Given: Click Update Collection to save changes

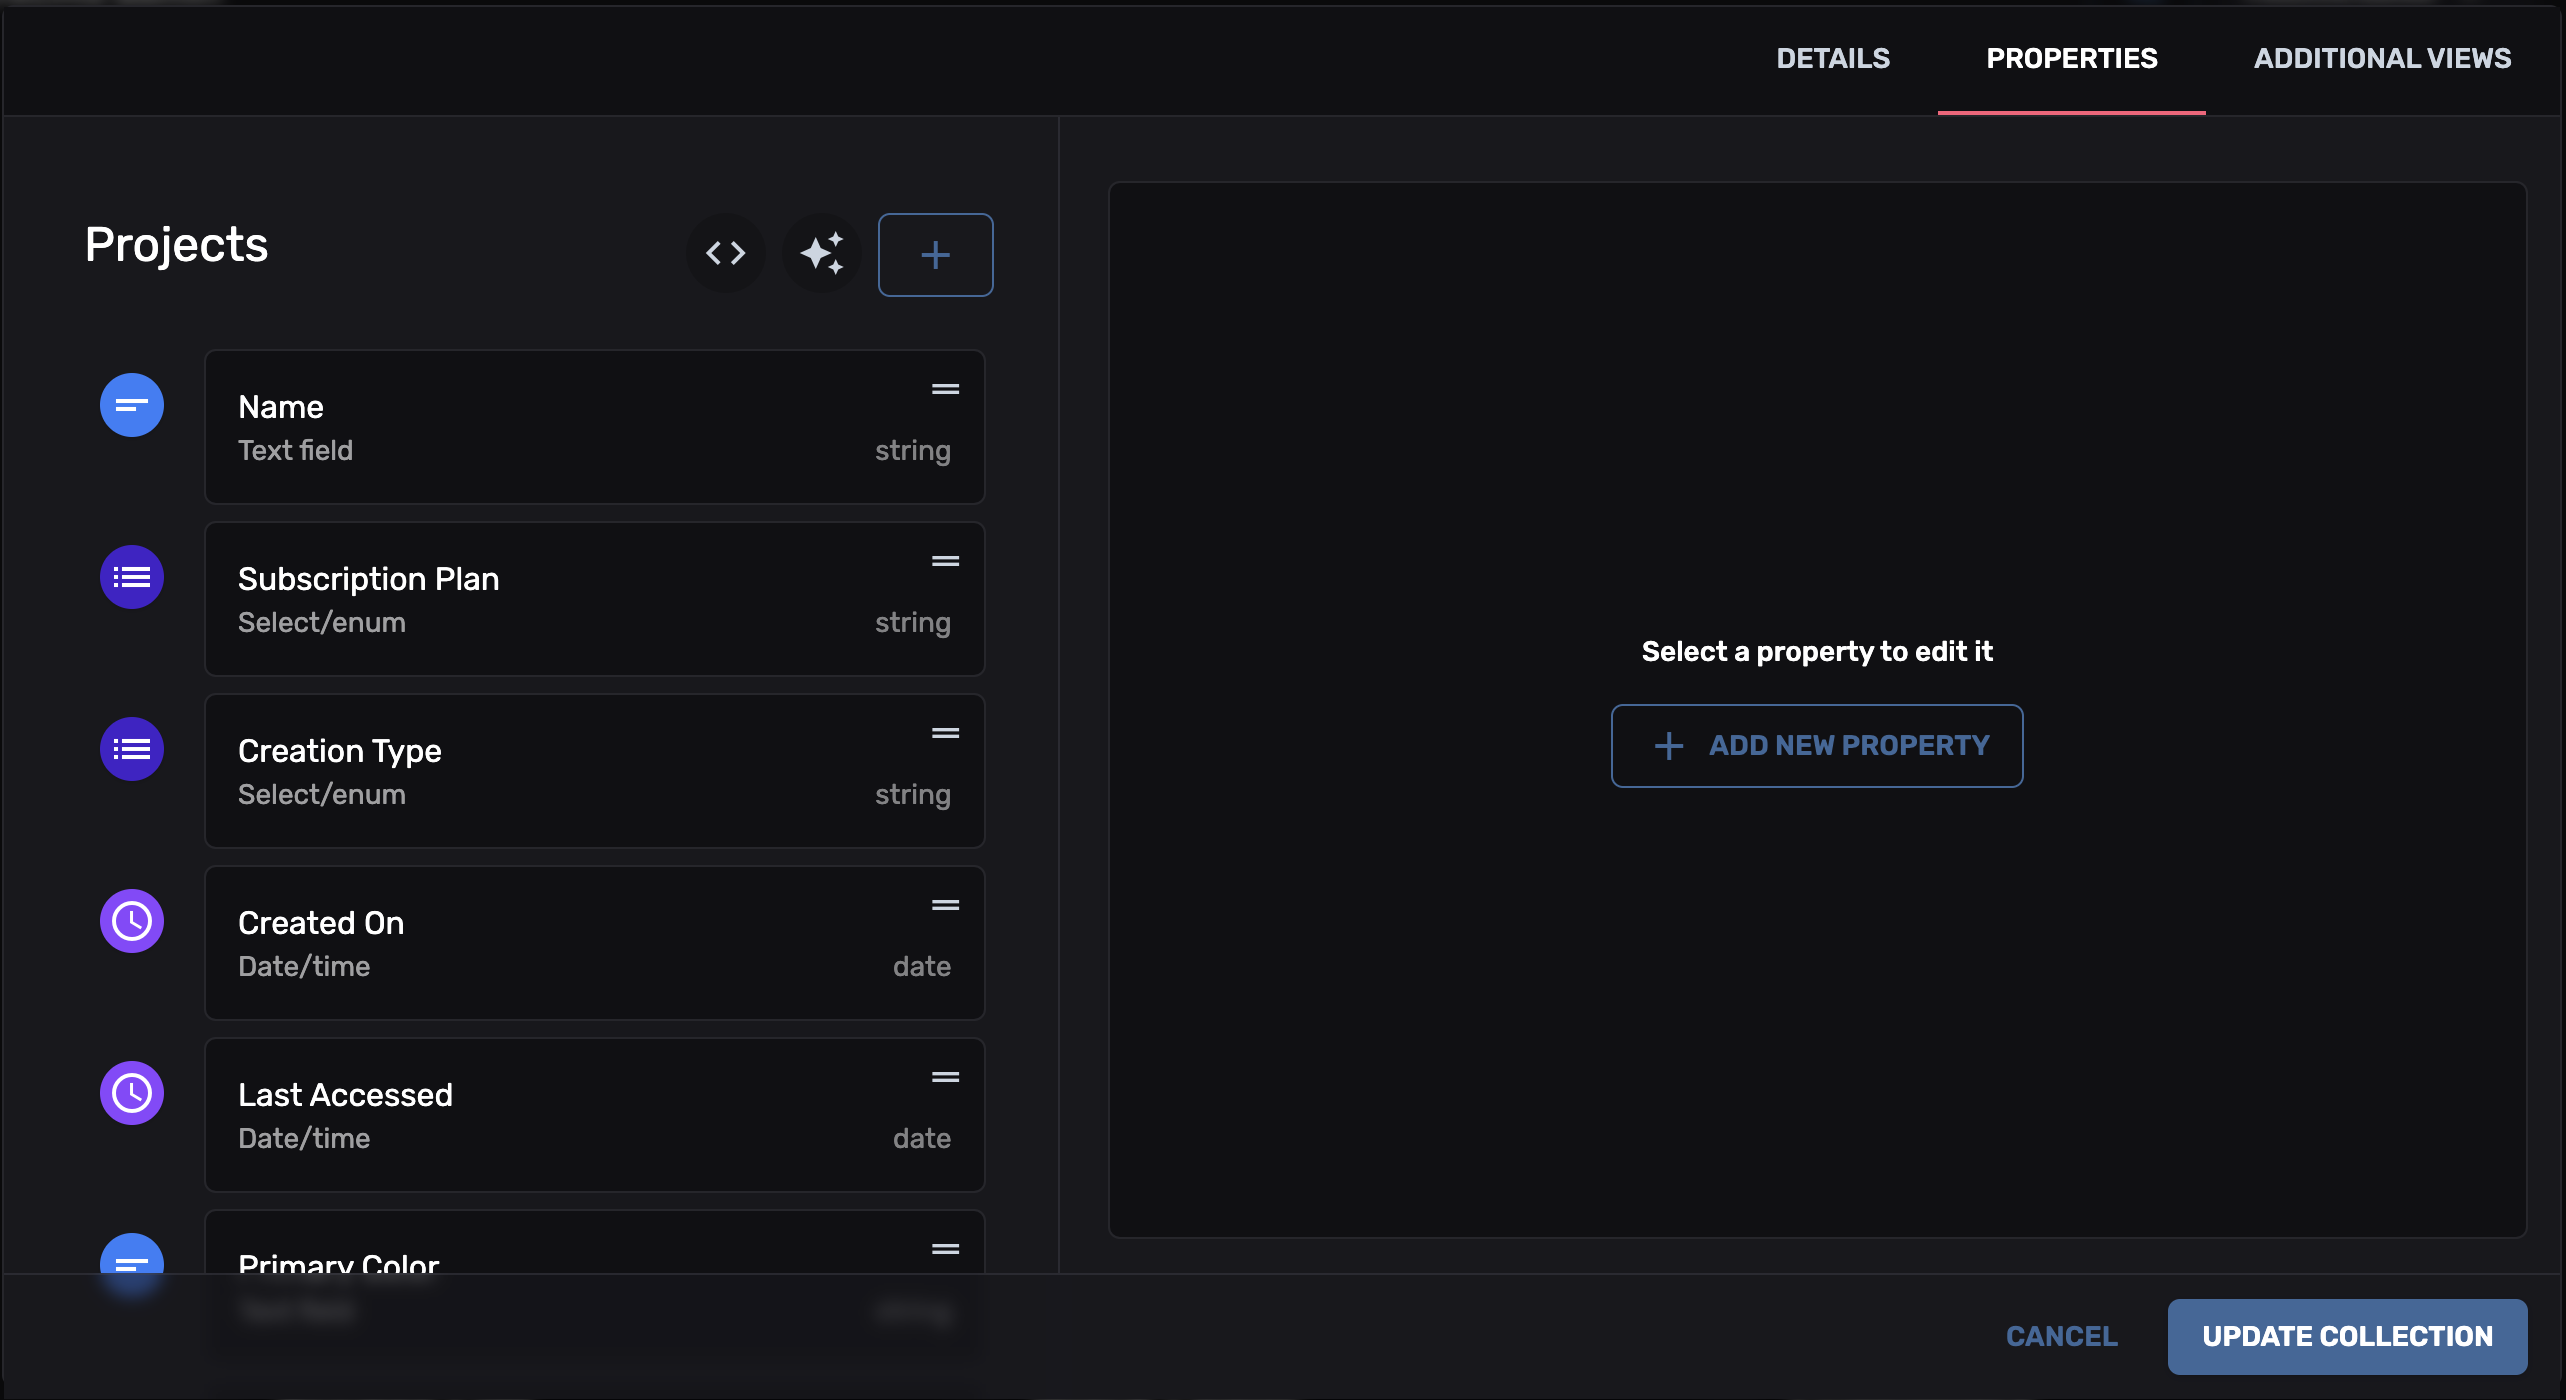Looking at the screenshot, I should pyautogui.click(x=2347, y=1336).
